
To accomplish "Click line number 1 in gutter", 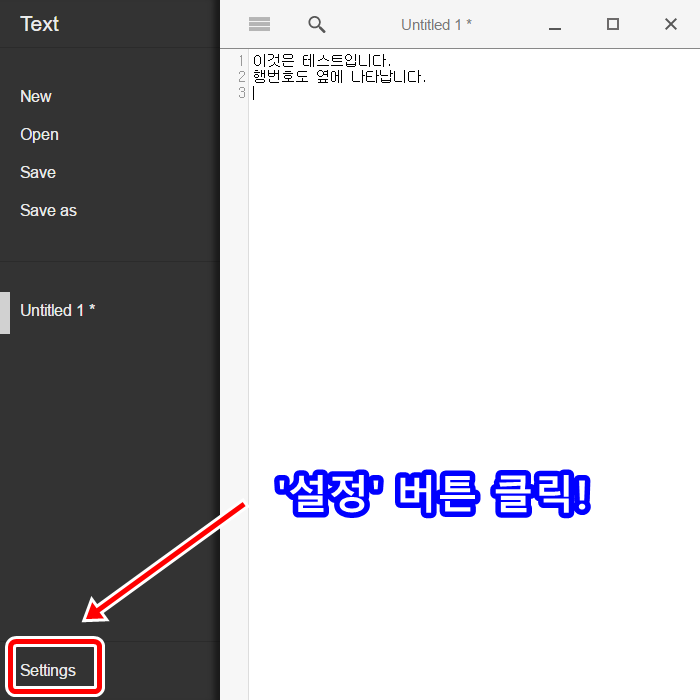I will point(241,60).
